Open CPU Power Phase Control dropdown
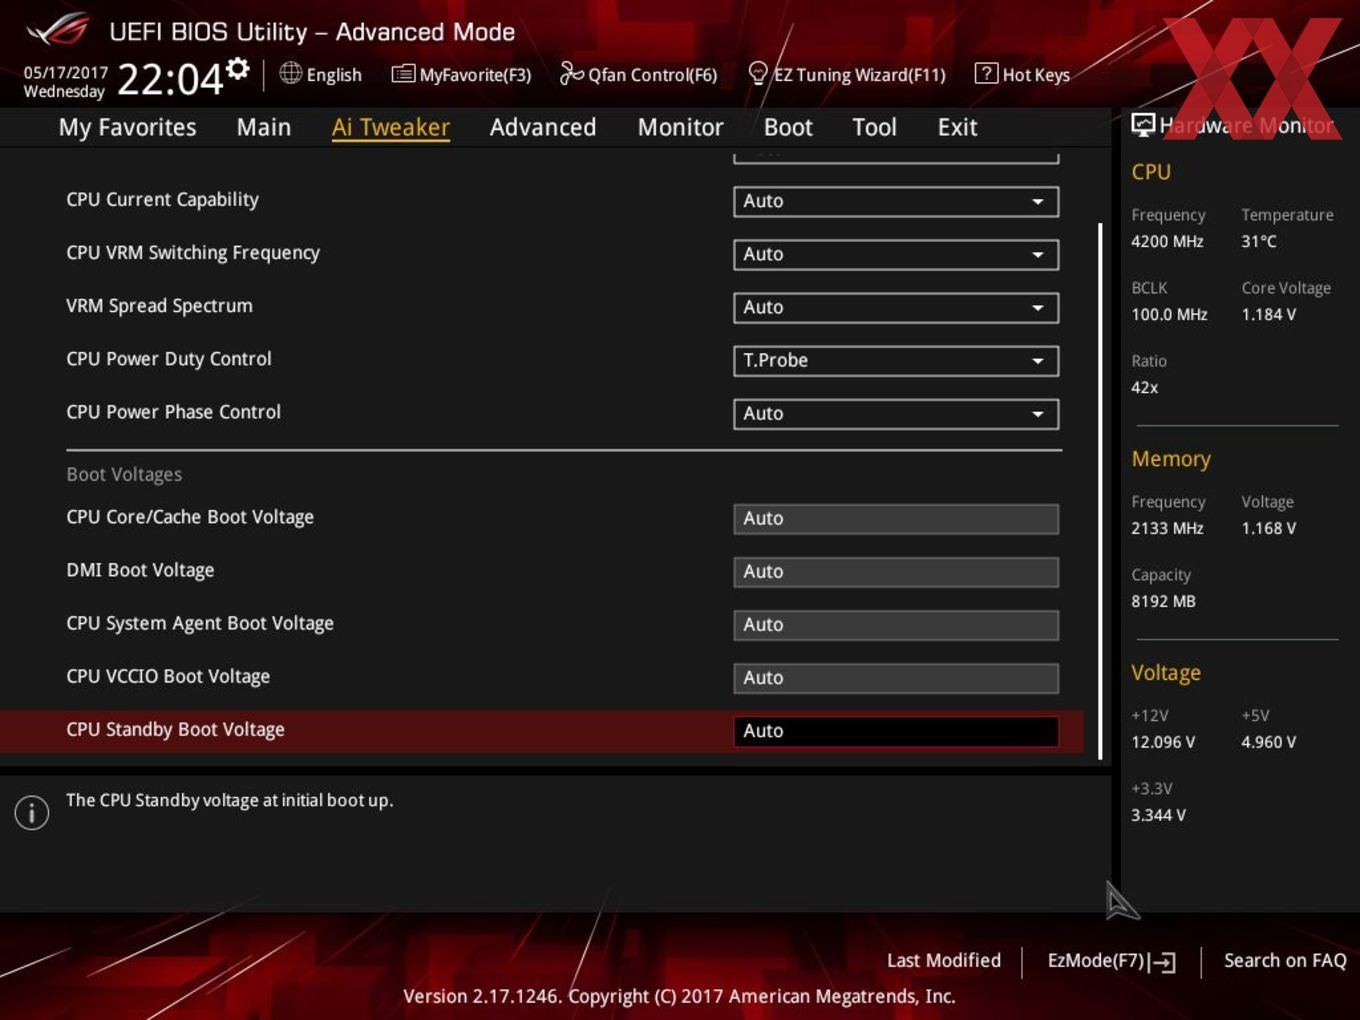Screen dimensions: 1360x1020 (x=896, y=413)
